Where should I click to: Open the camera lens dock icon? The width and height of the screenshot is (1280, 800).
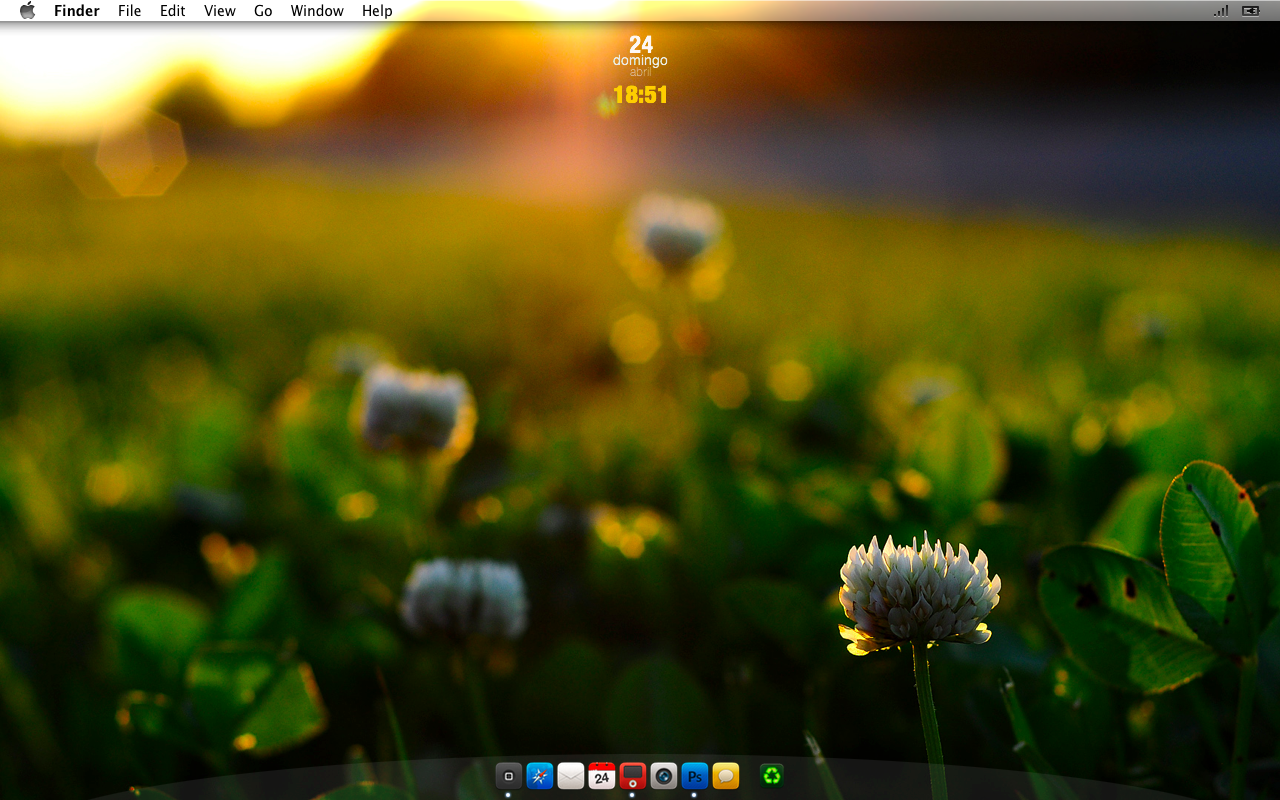coord(664,776)
